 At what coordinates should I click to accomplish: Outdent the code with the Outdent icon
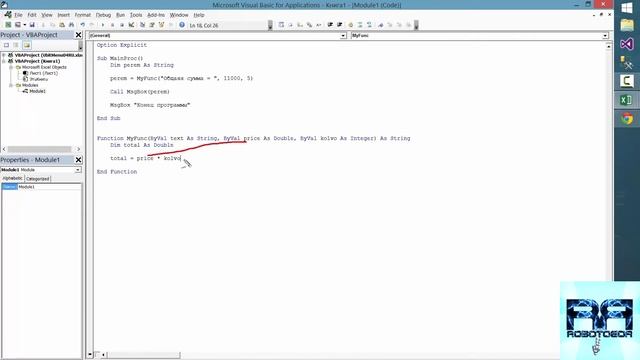tap(340, 25)
